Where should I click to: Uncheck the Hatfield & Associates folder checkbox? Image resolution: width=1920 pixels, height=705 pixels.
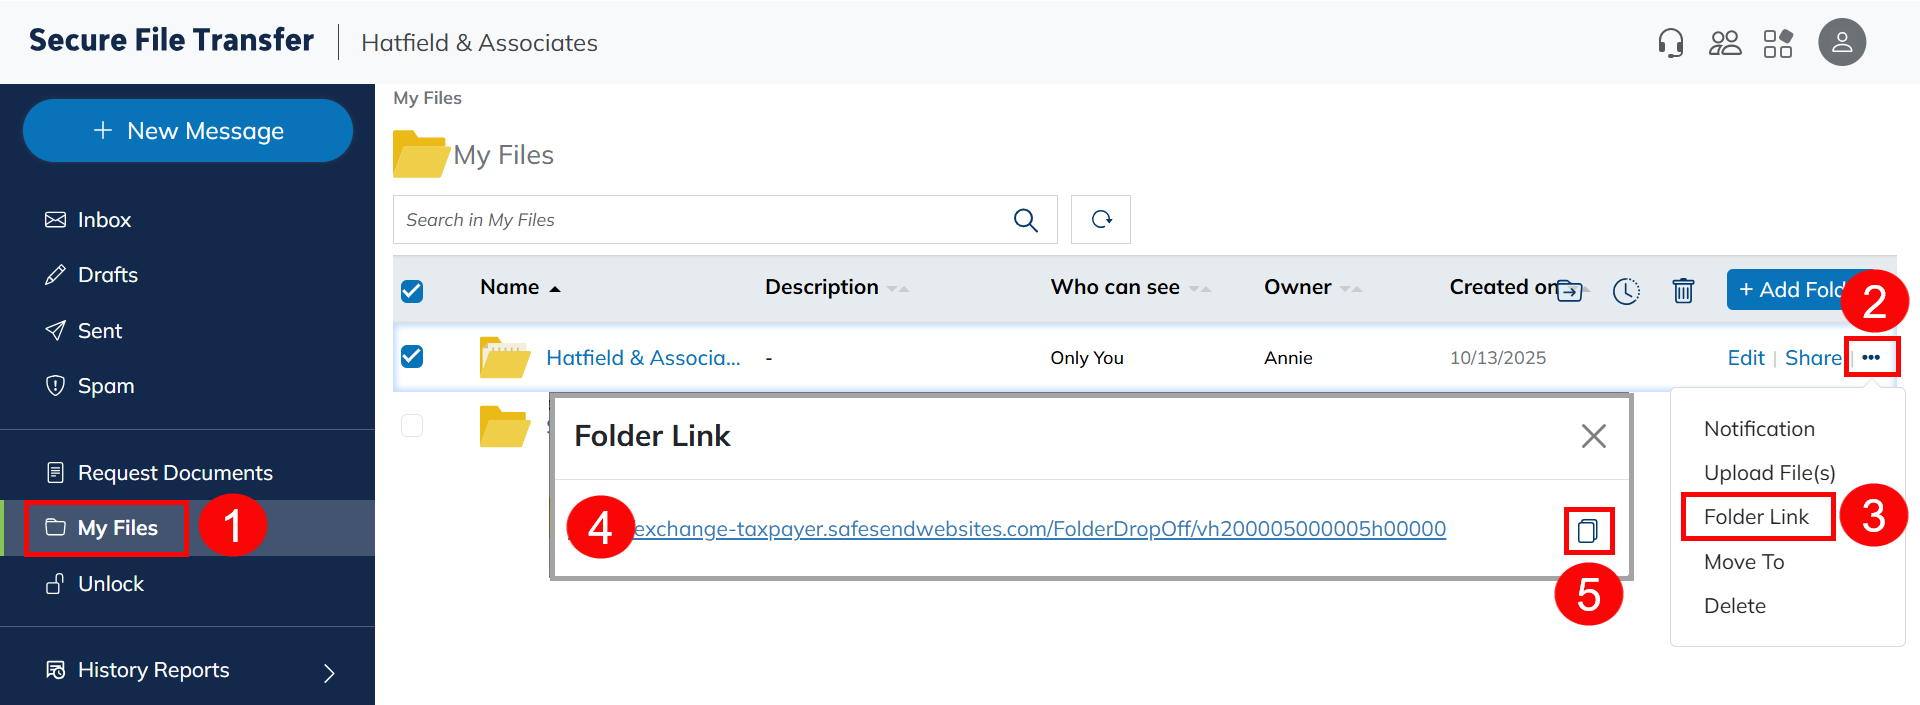(x=412, y=357)
